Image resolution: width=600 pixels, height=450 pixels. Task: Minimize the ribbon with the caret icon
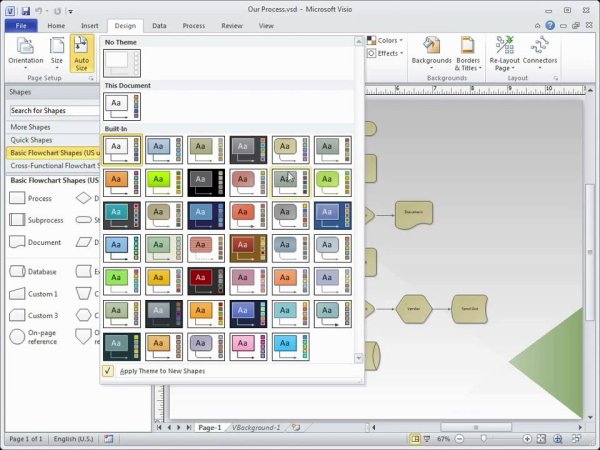pyautogui.click(x=538, y=26)
